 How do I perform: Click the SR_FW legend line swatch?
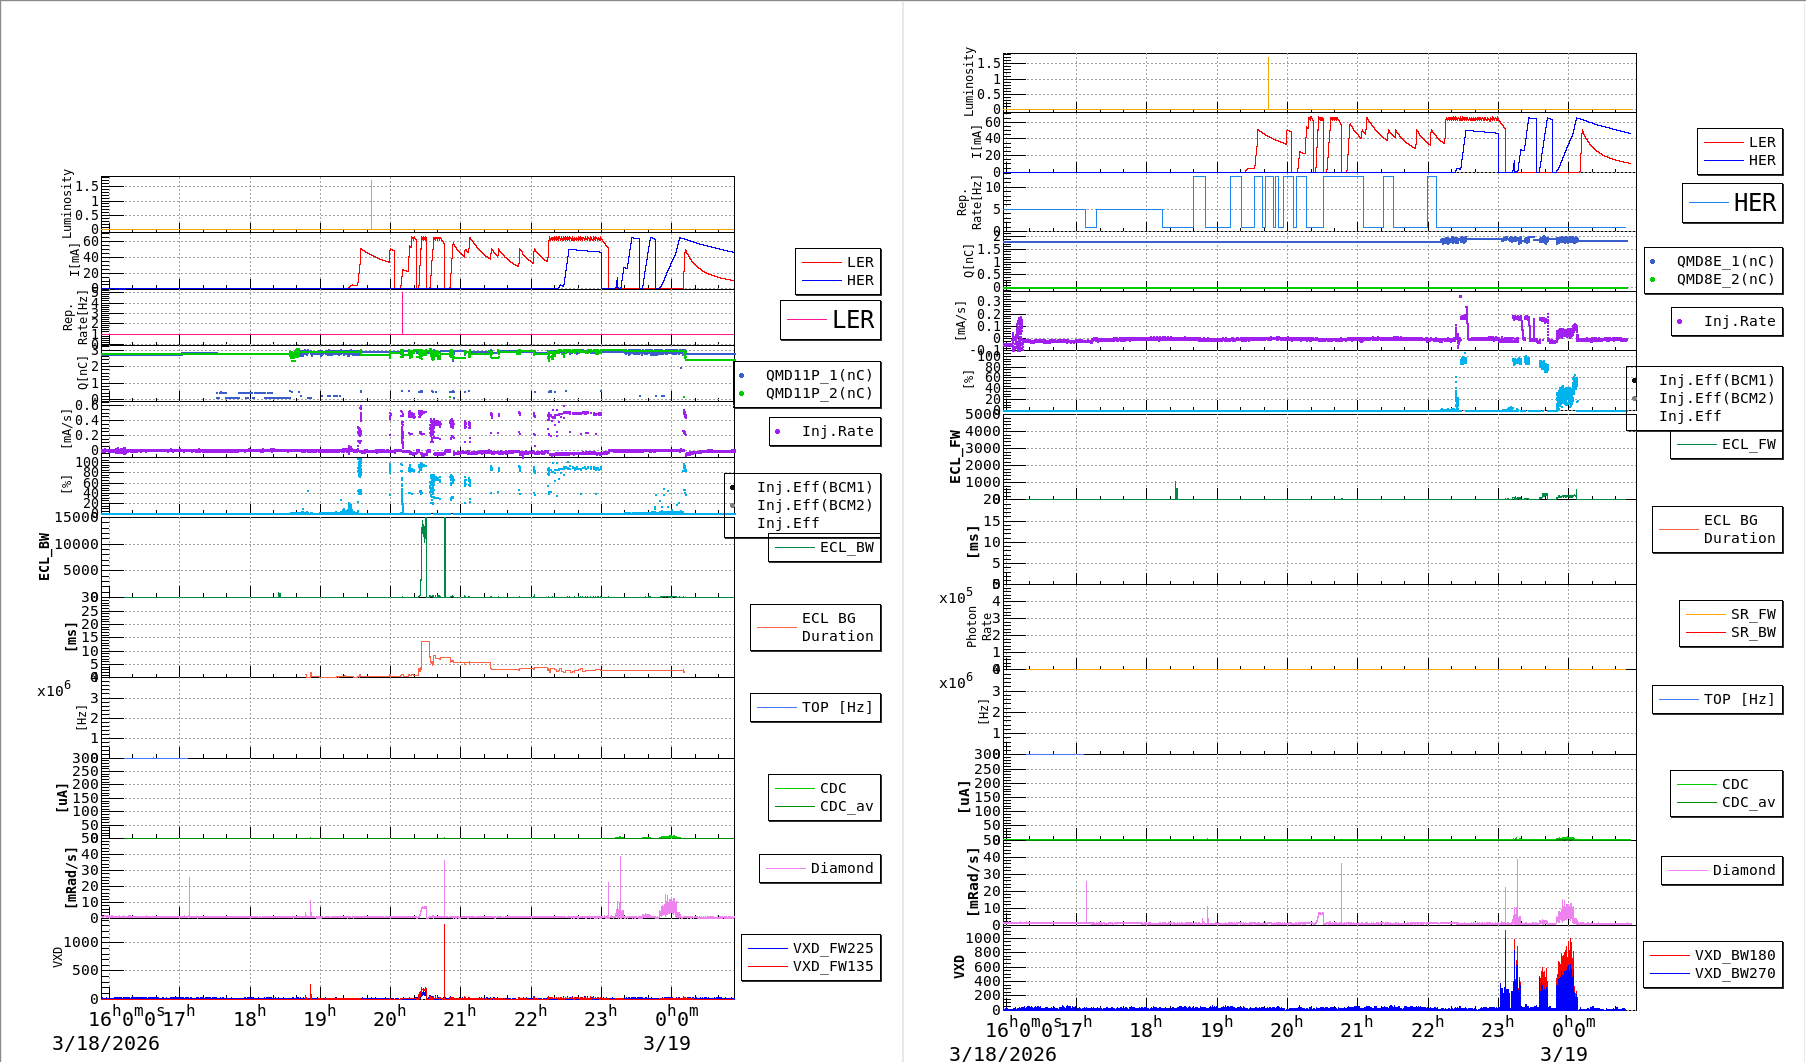coord(1704,614)
